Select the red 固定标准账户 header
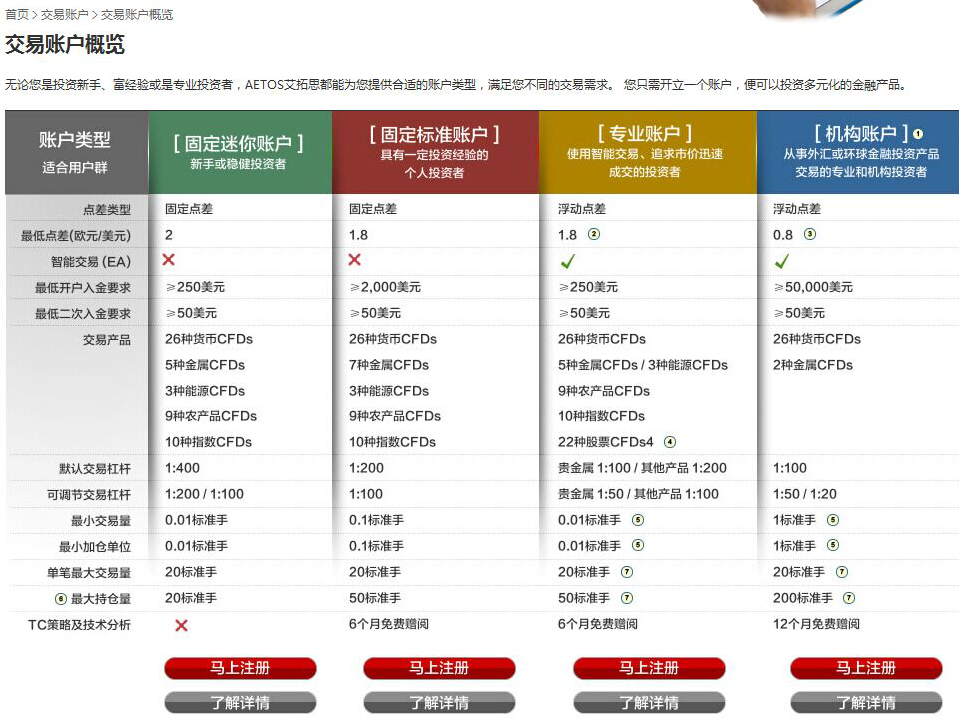The image size is (959, 725). [435, 152]
